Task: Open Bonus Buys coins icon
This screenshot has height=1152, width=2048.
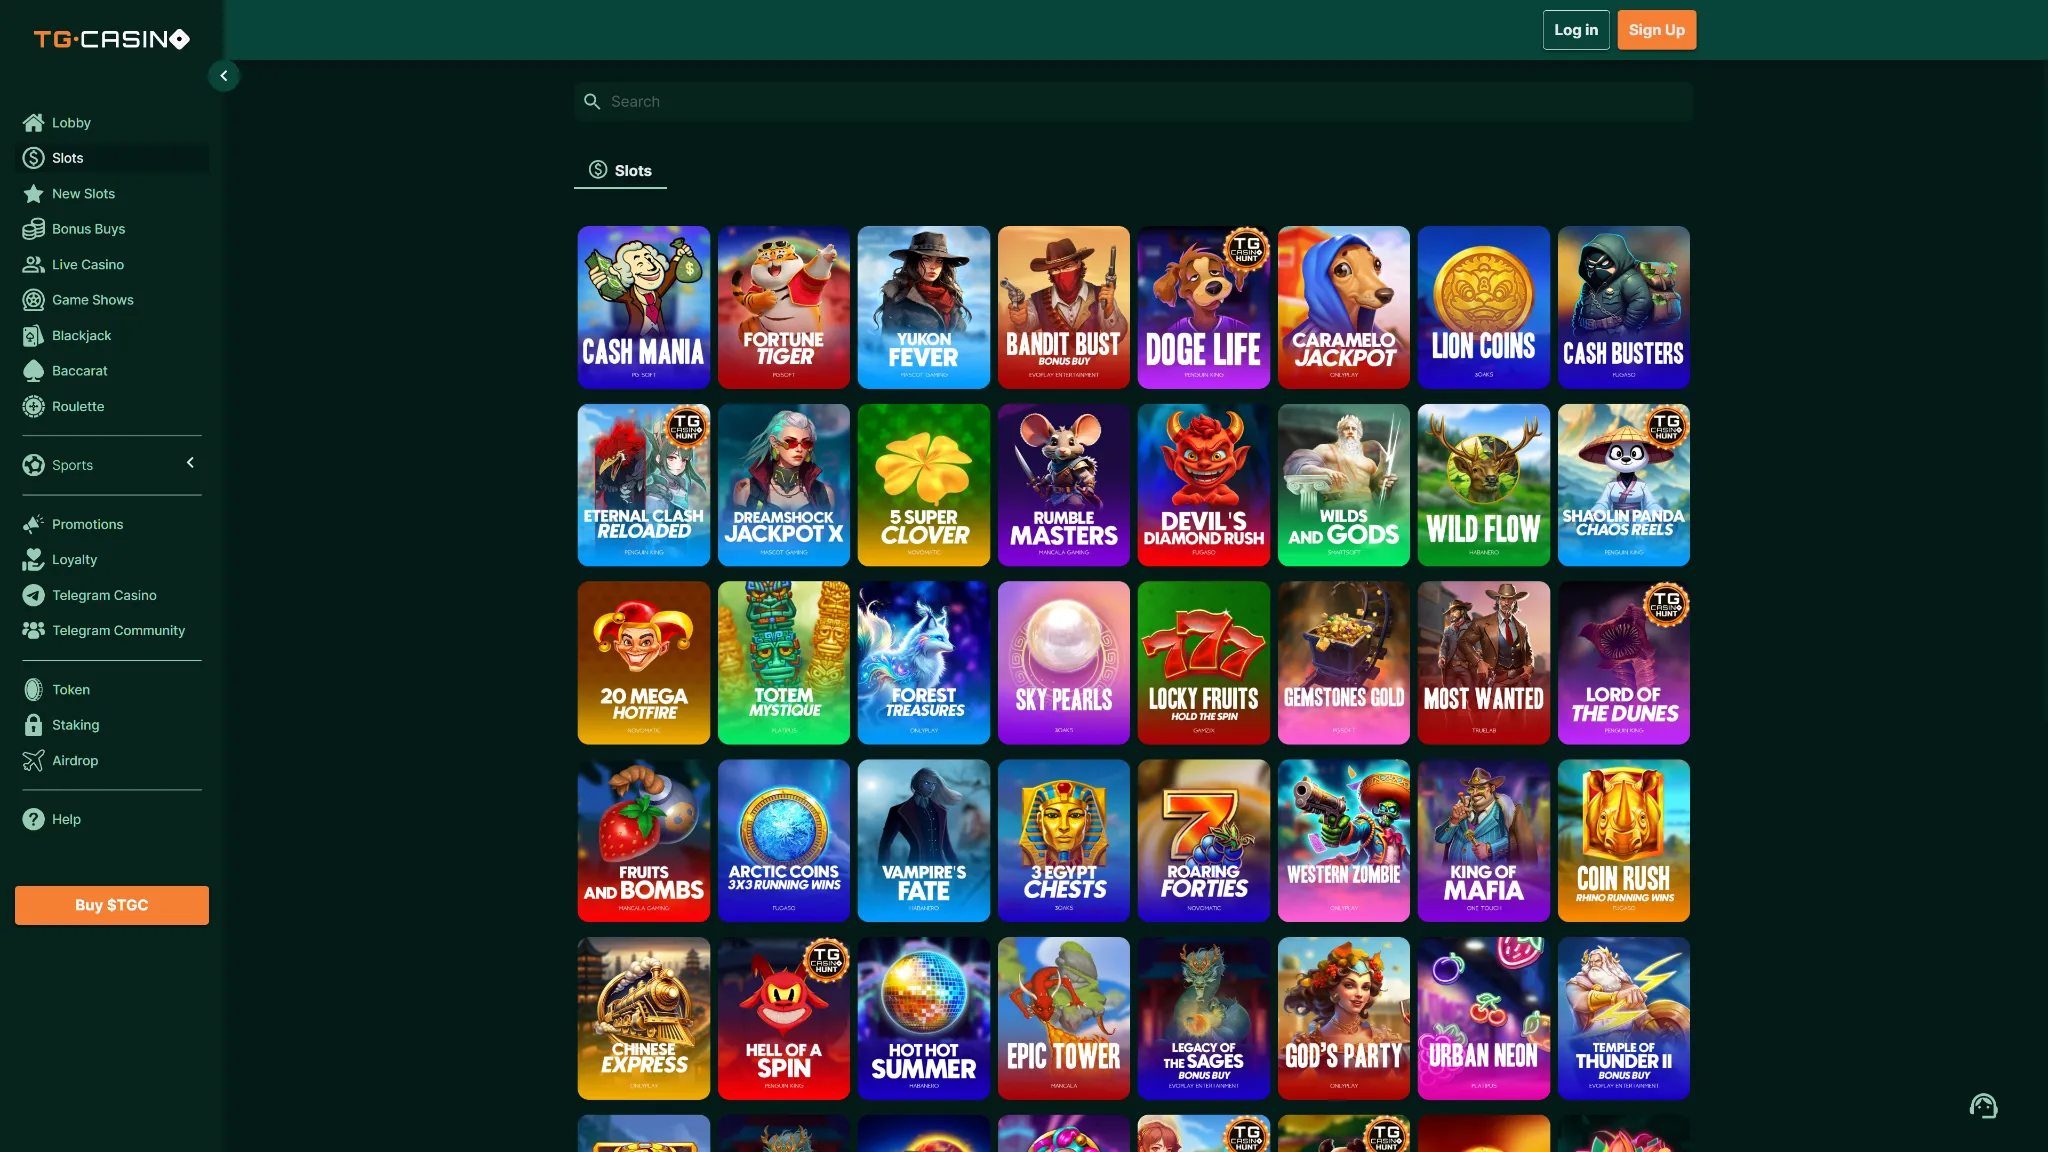Action: click(34, 229)
